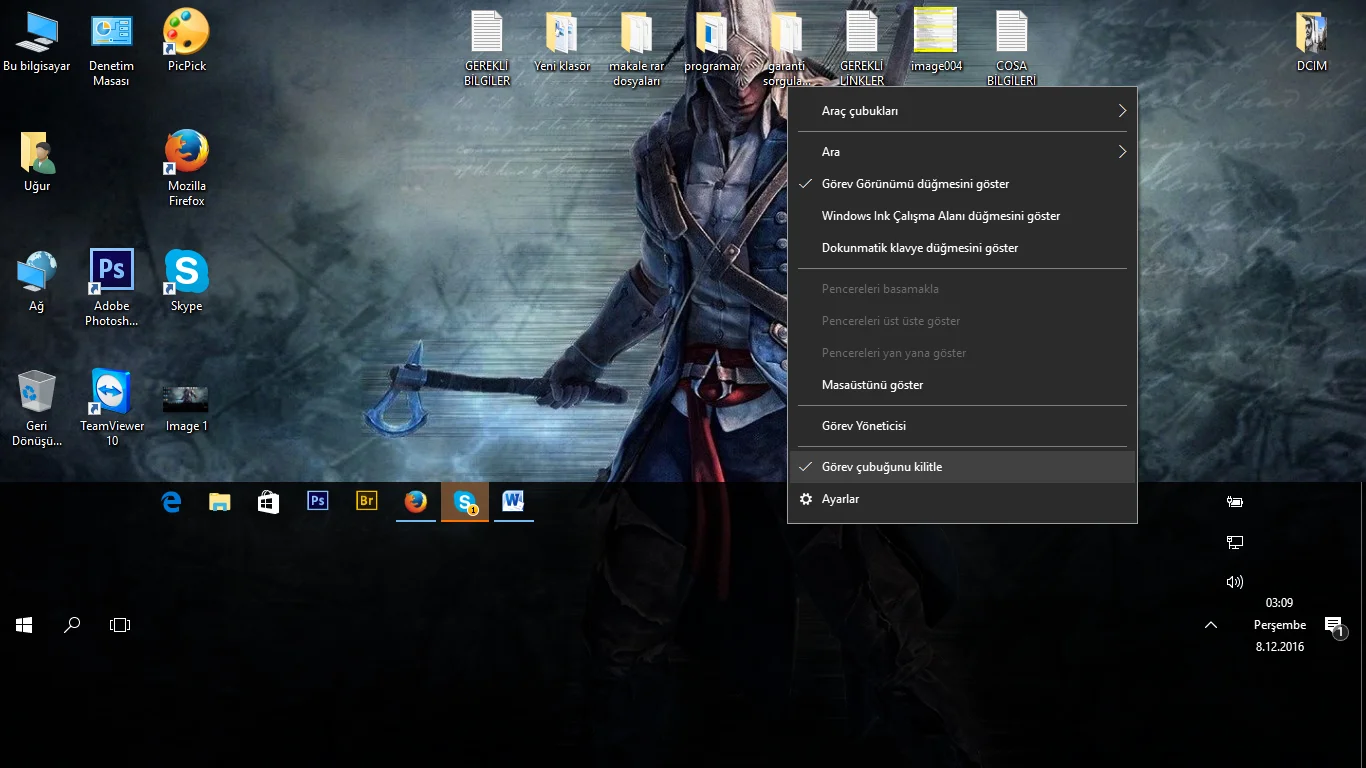Show hidden system tray icons arrow
The height and width of the screenshot is (768, 1366).
click(x=1211, y=625)
